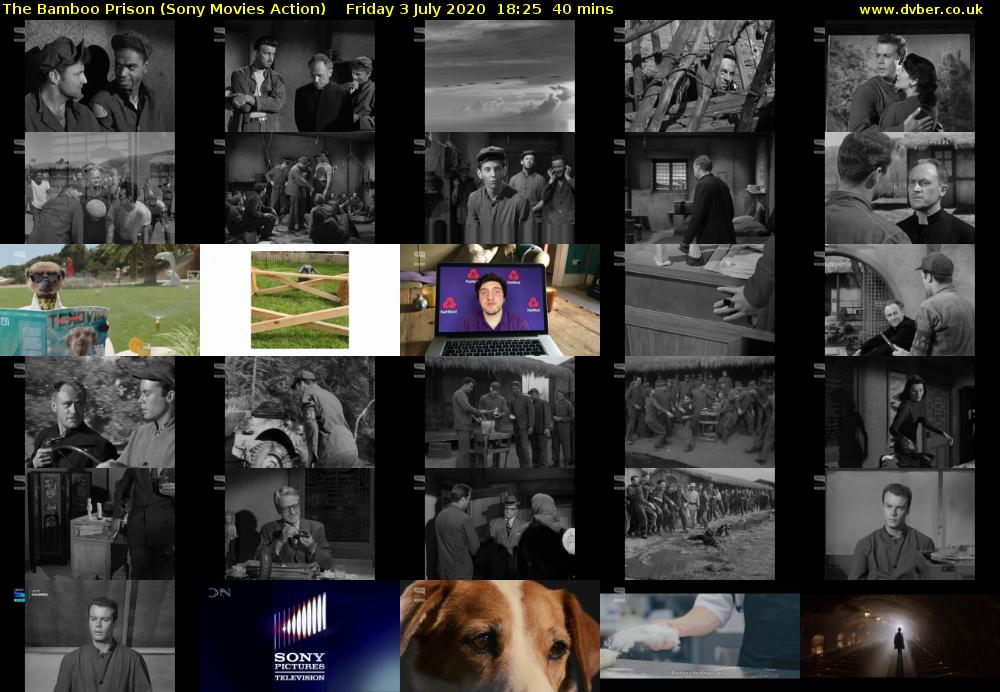
Task: Select thumbnail of prisoners lined along the barracks
Action: click(700, 524)
